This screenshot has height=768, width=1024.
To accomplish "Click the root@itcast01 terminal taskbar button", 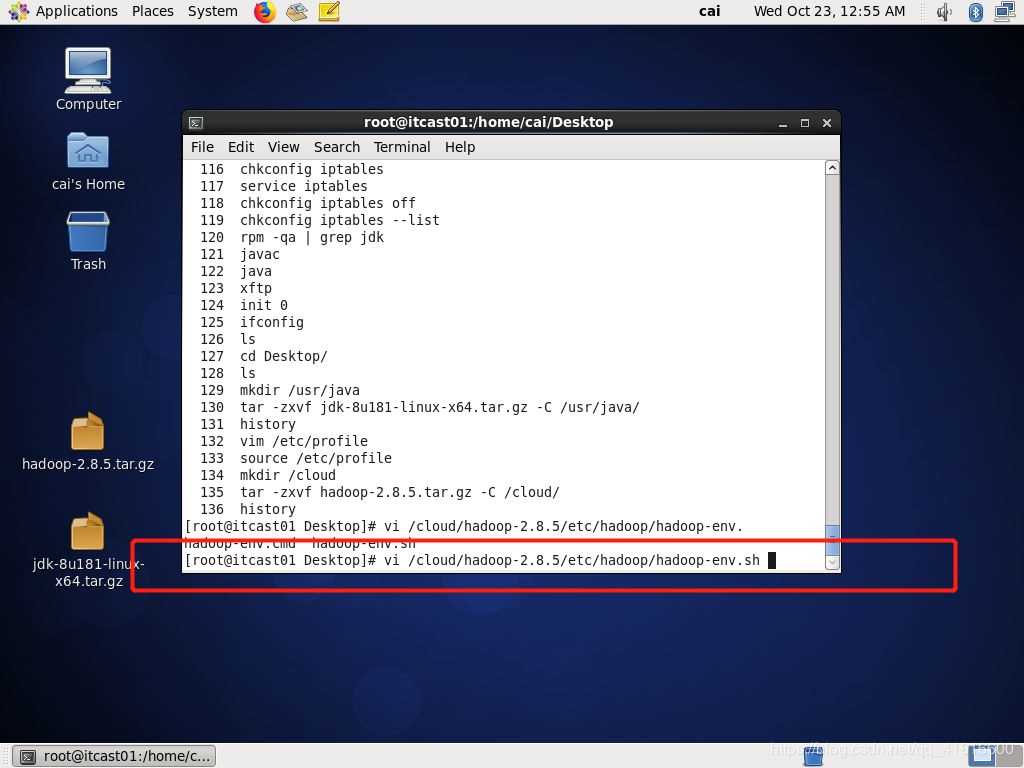I will point(117,756).
